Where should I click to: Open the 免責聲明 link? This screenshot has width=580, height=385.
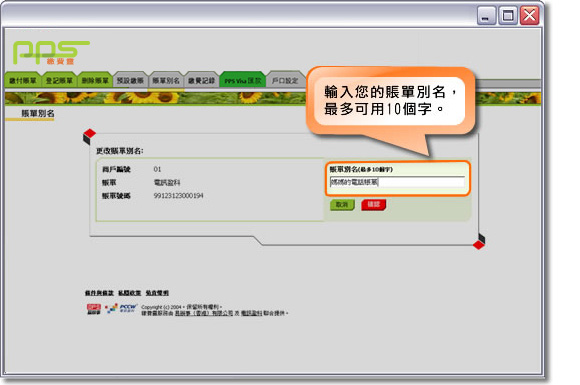157,293
